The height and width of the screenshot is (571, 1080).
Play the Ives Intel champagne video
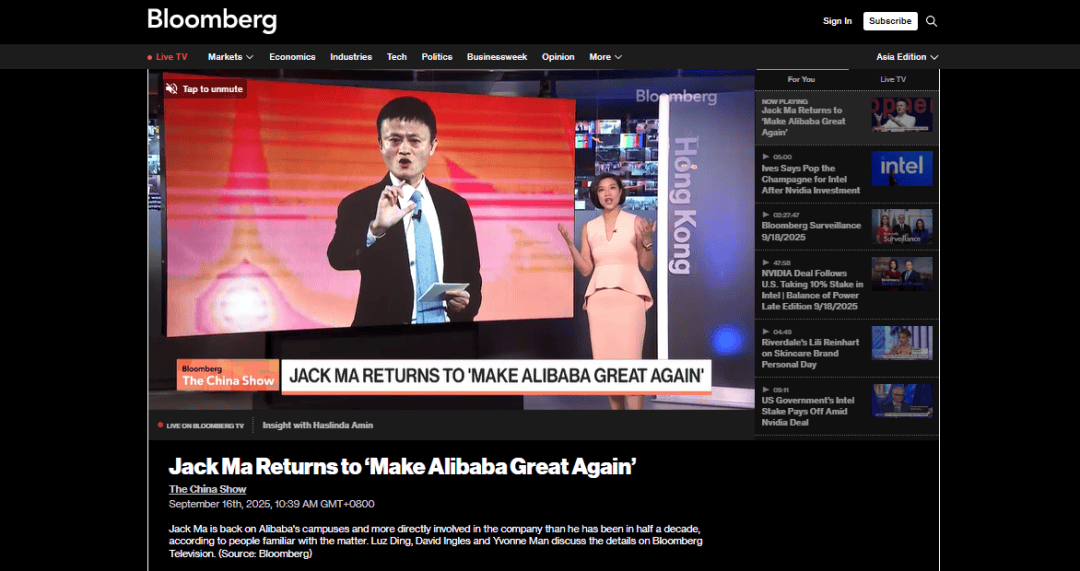click(810, 179)
